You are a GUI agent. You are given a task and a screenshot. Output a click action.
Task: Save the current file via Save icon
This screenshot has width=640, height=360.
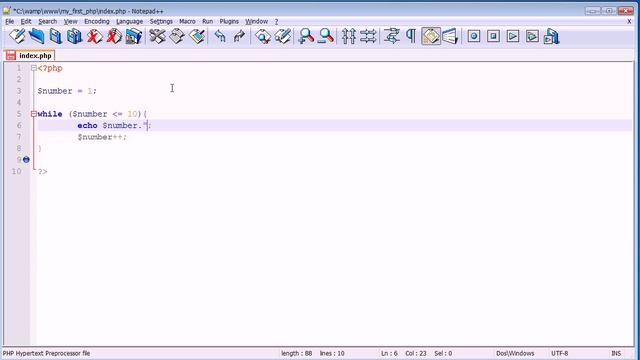tap(56, 36)
